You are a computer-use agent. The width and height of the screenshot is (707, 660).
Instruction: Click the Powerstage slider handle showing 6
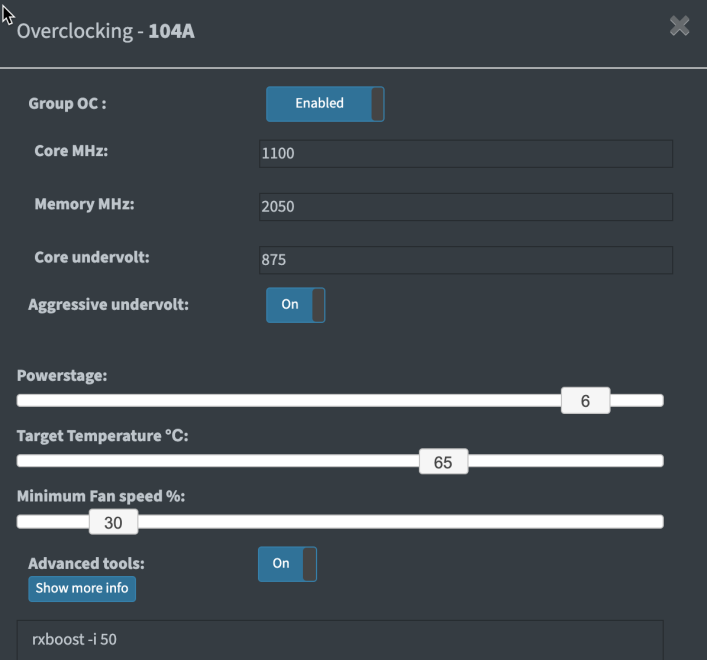pyautogui.click(x=585, y=401)
